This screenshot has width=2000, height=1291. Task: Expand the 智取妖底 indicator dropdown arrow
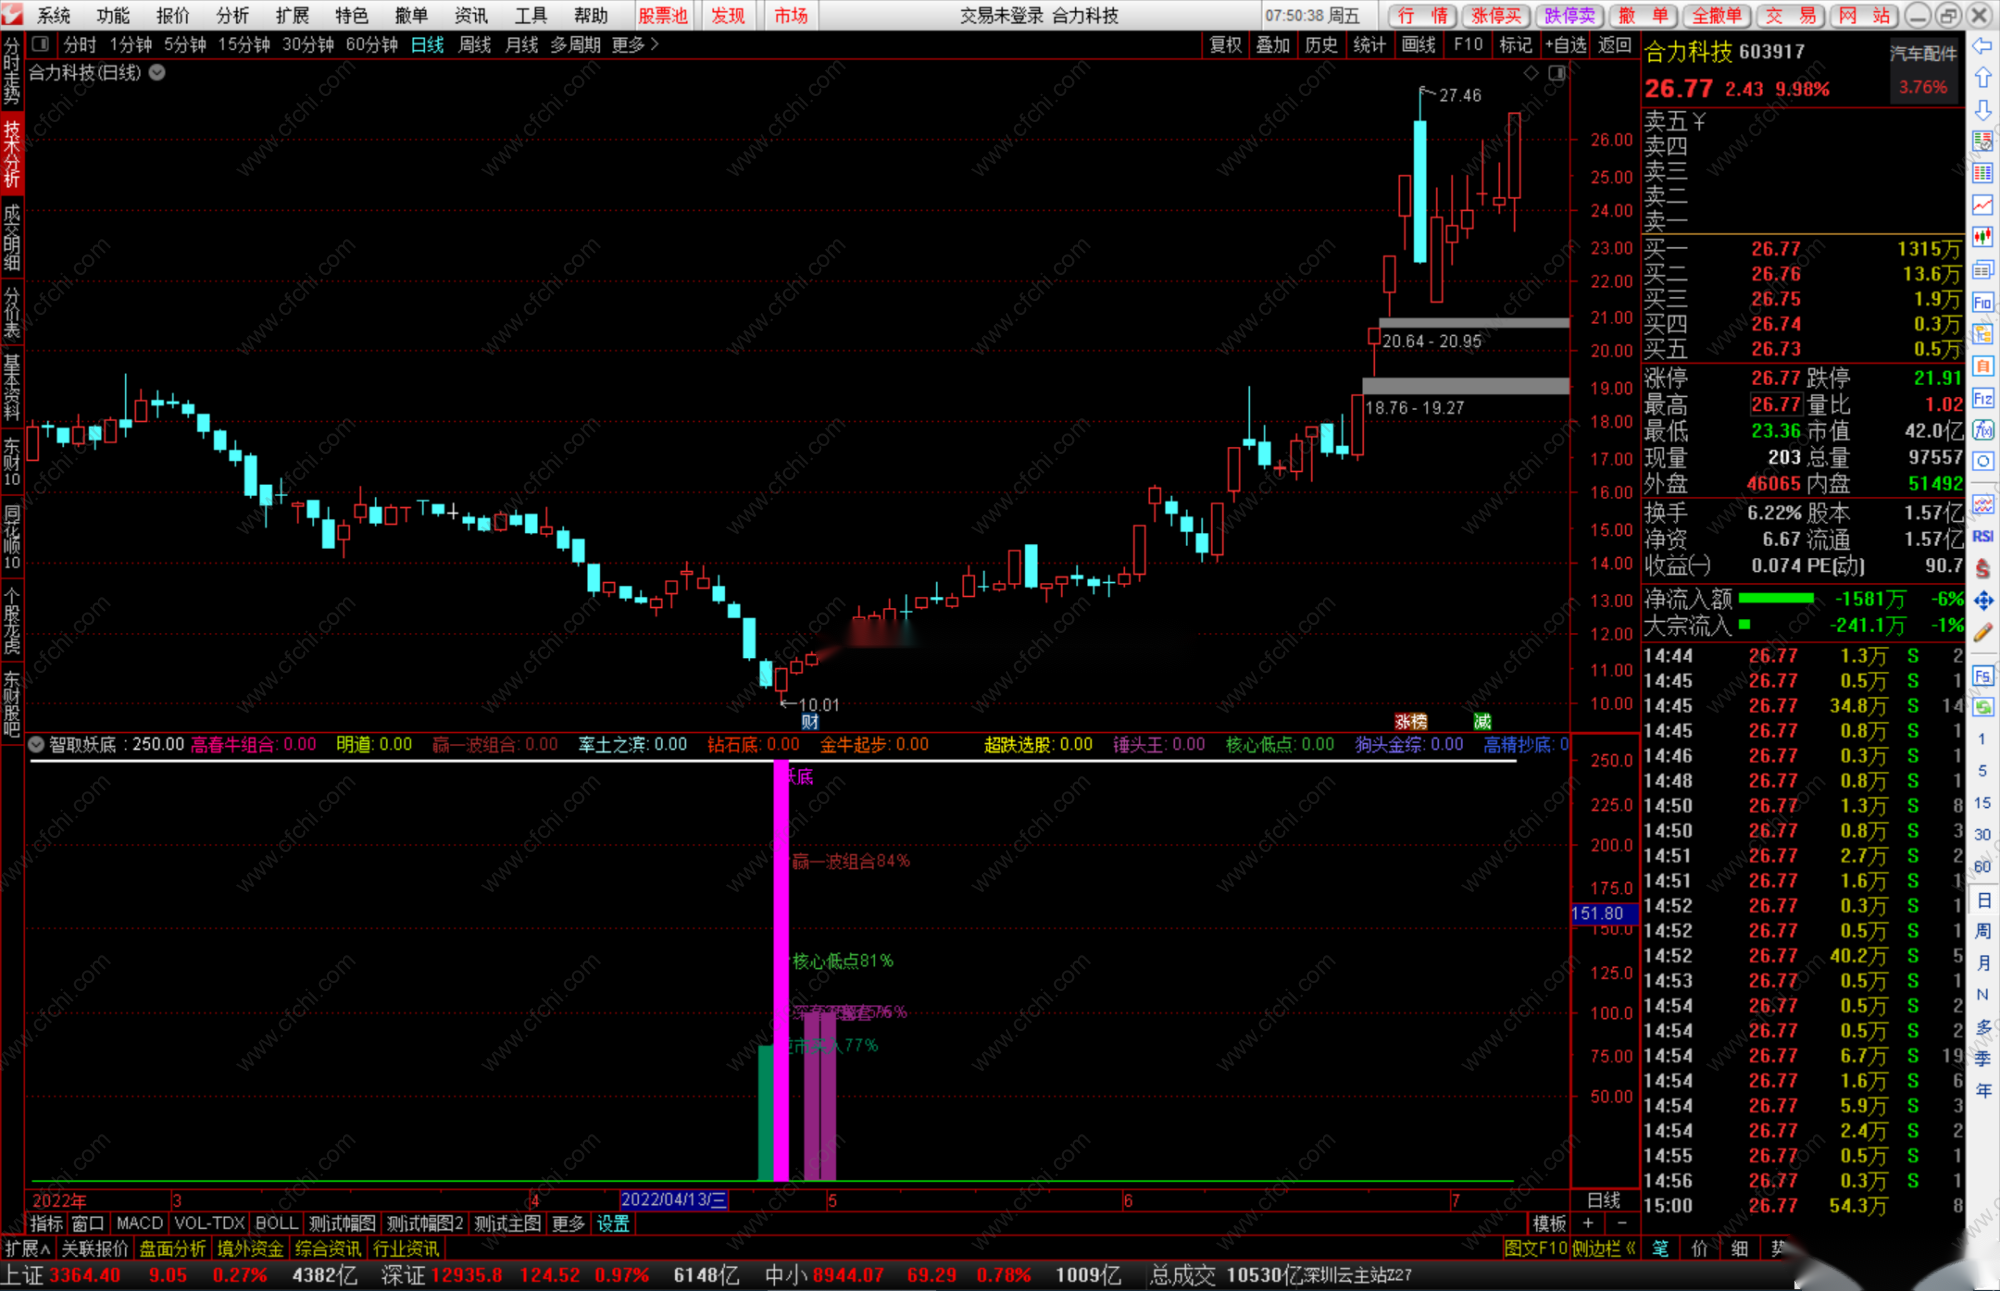click(x=37, y=744)
